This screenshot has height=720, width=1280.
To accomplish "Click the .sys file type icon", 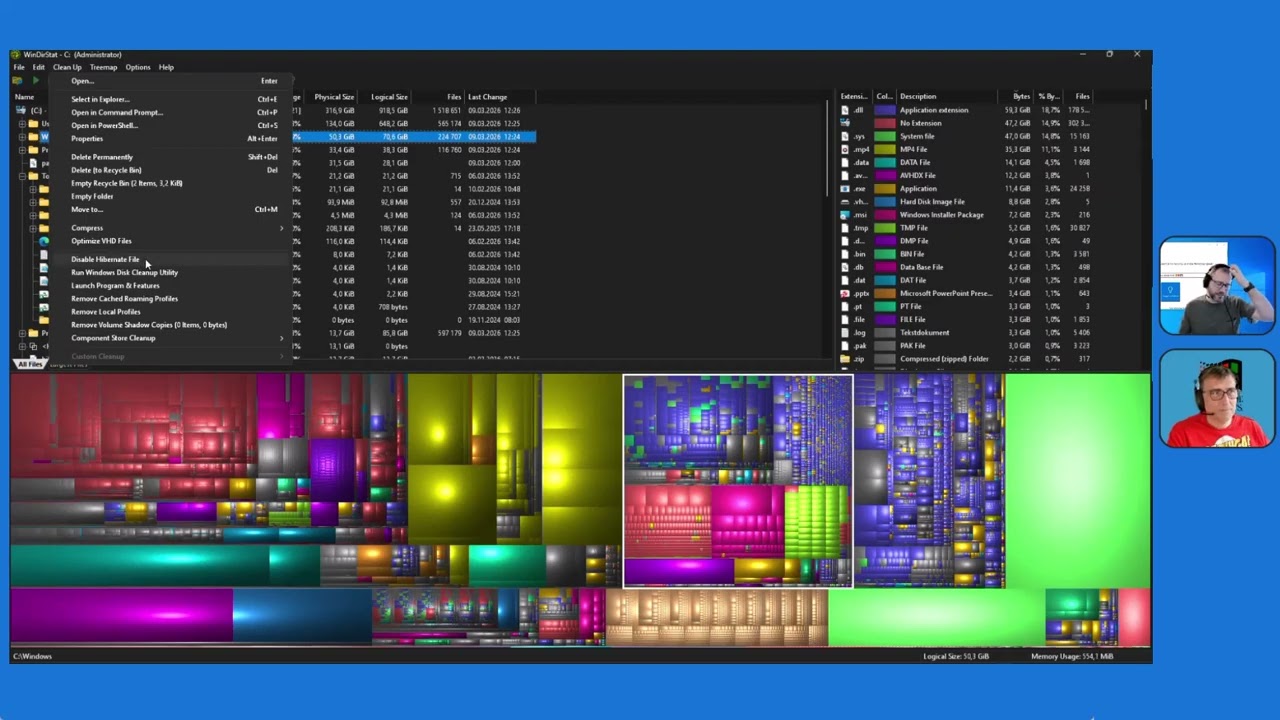I will [x=845, y=136].
